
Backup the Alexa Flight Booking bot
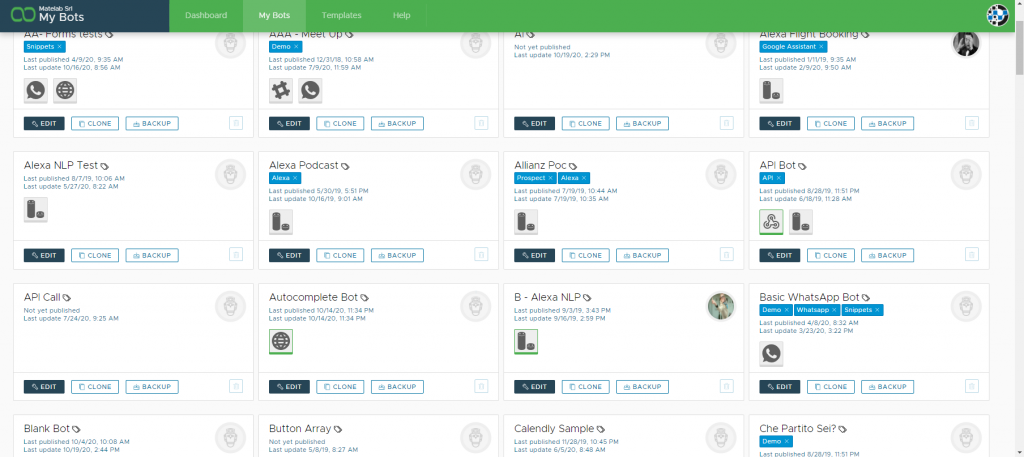pos(888,123)
